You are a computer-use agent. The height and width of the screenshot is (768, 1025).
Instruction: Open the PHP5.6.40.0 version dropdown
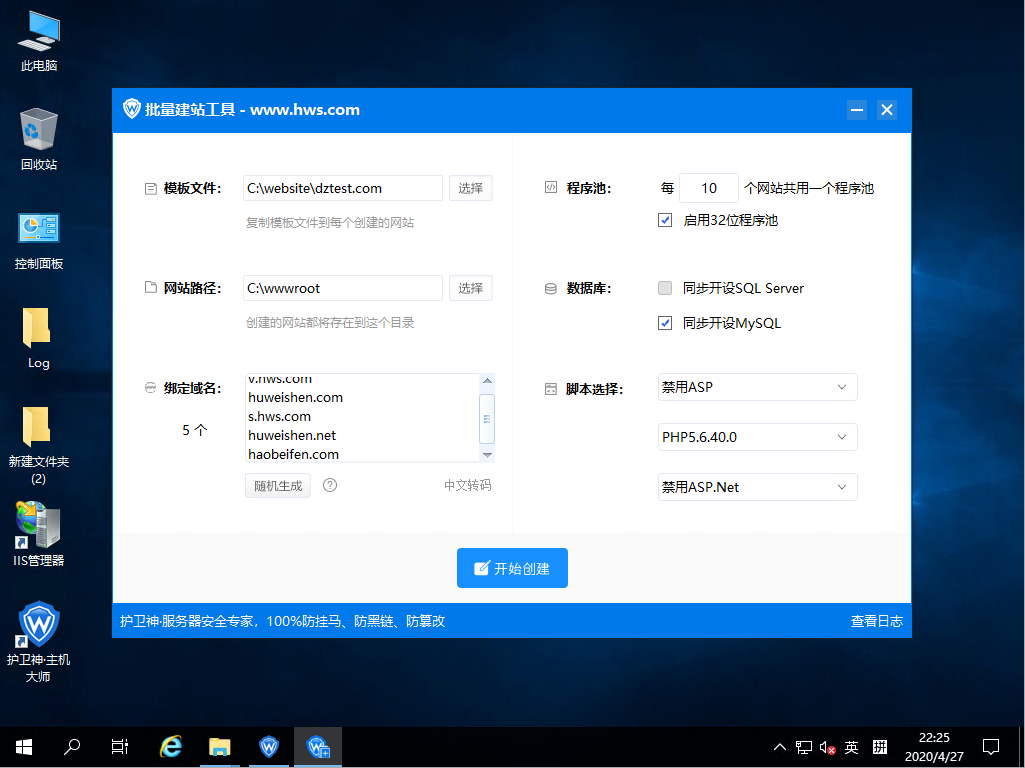(757, 437)
